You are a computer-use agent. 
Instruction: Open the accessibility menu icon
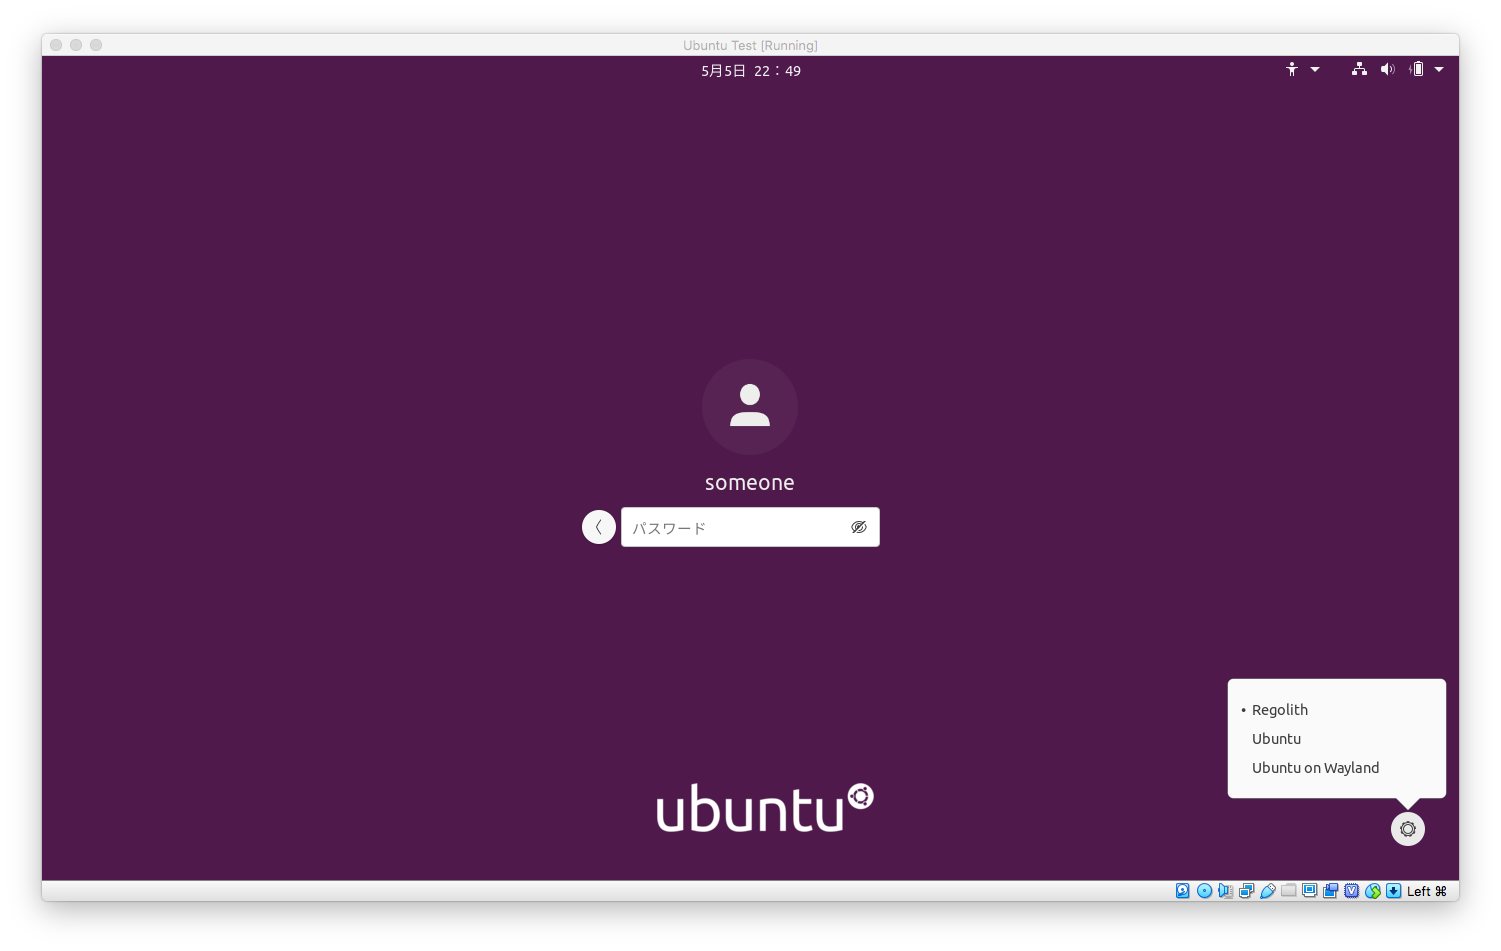point(1292,69)
